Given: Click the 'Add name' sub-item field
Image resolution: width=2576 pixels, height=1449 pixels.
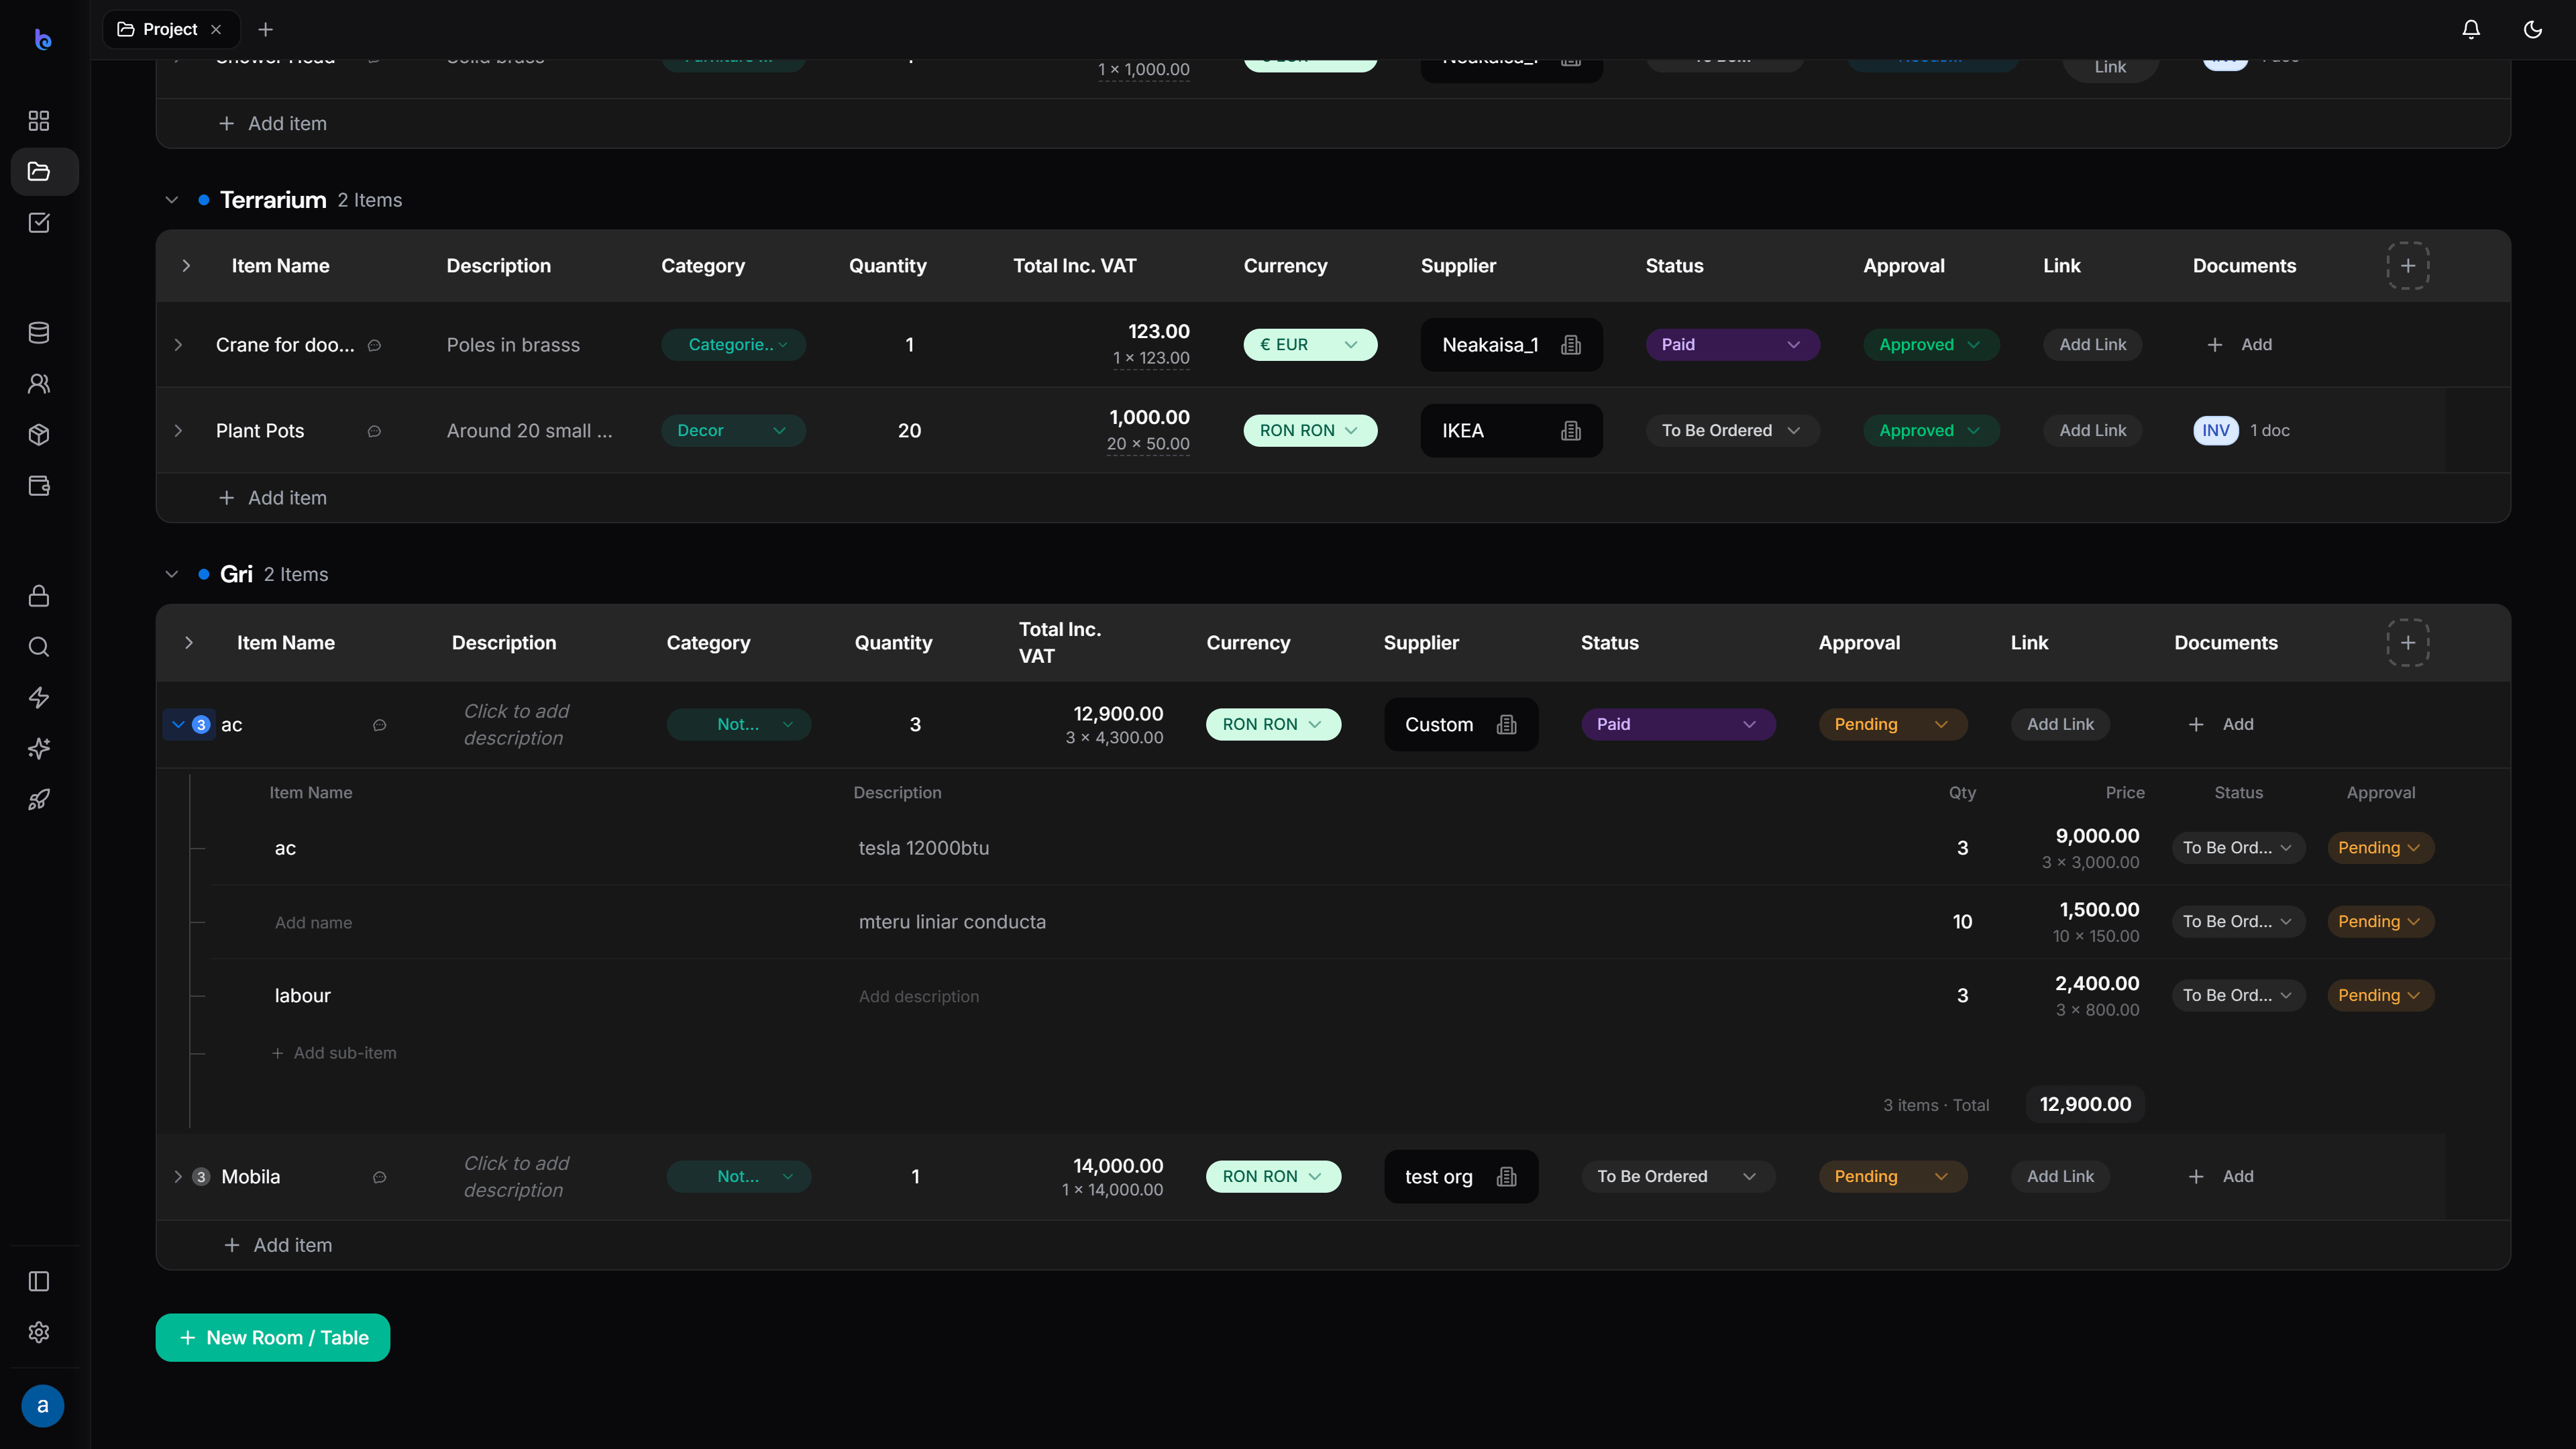Looking at the screenshot, I should 314,923.
